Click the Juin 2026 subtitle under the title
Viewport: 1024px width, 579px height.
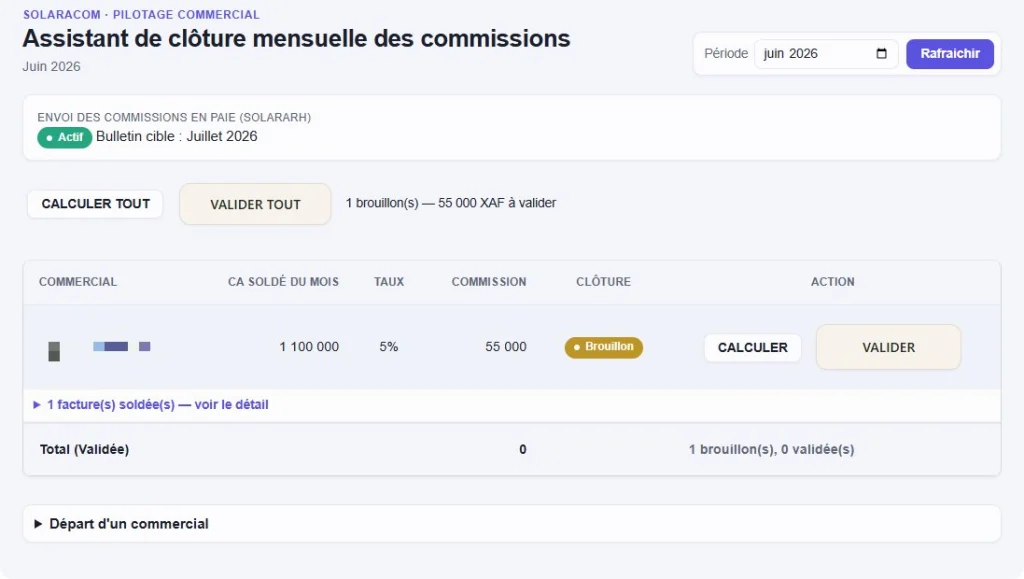(52, 67)
